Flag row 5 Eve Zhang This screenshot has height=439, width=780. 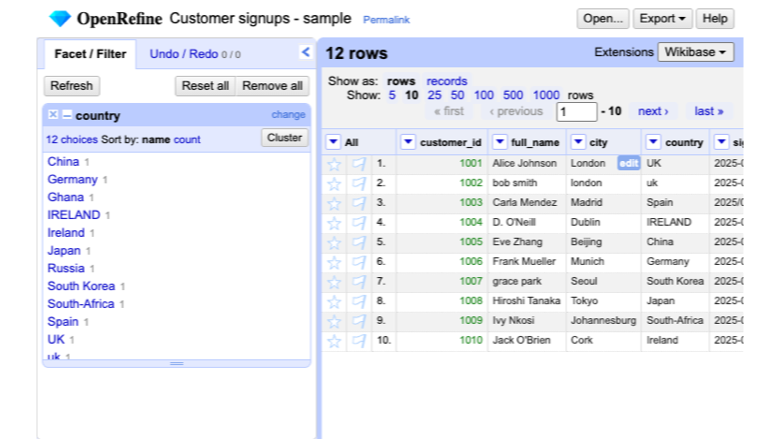[359, 243]
